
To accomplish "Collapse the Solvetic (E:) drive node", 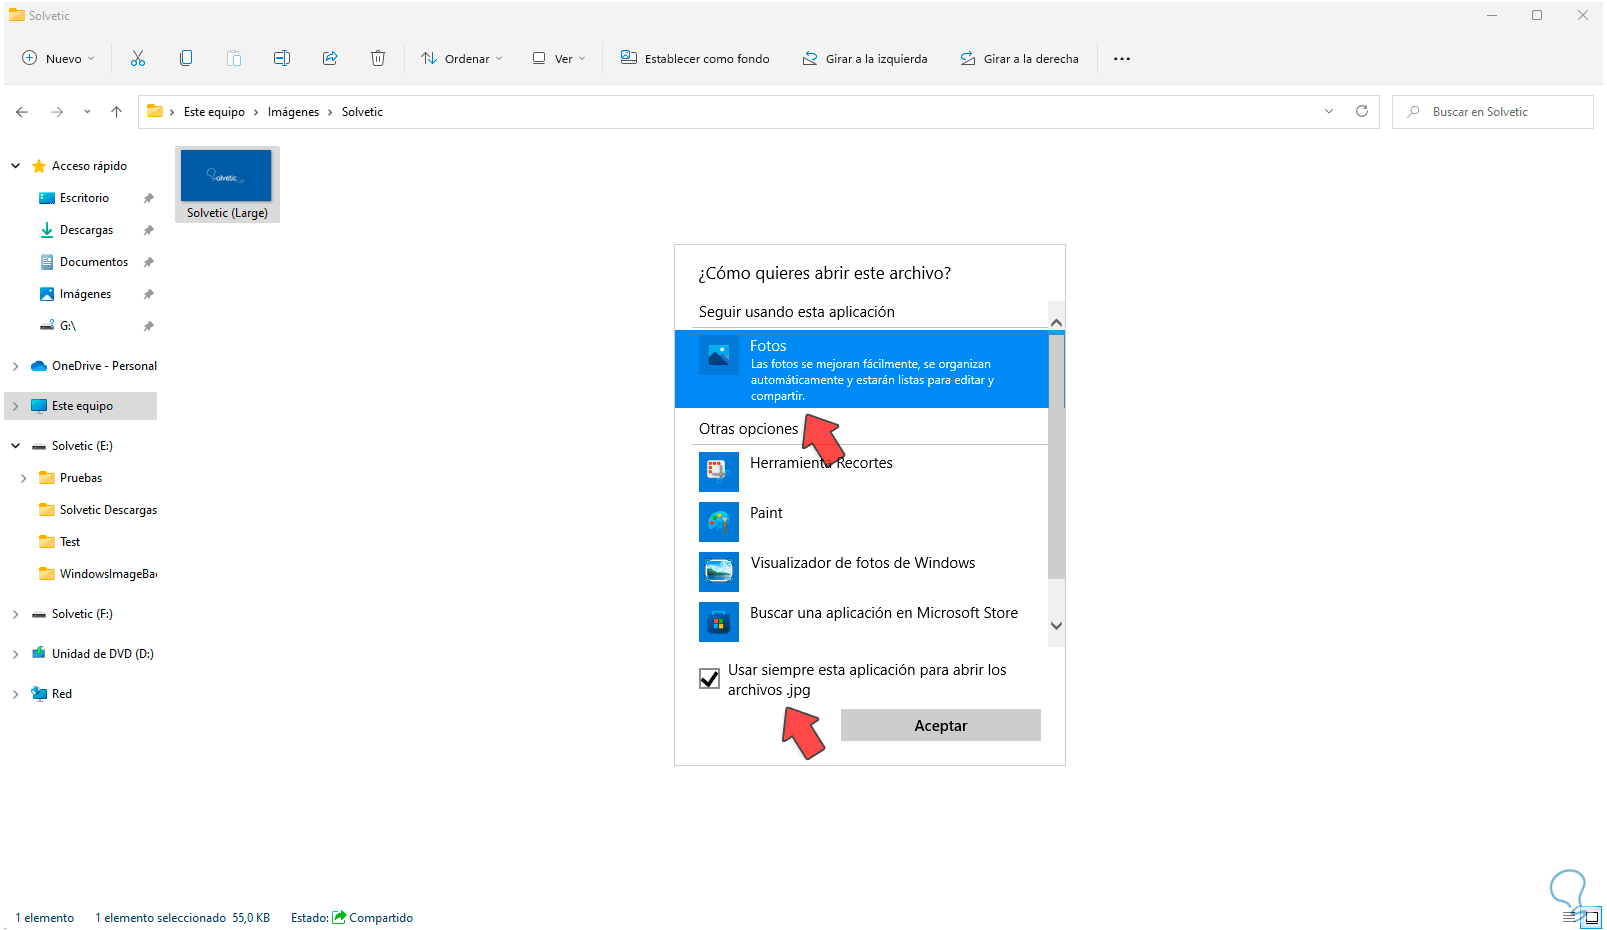I will pyautogui.click(x=16, y=446).
